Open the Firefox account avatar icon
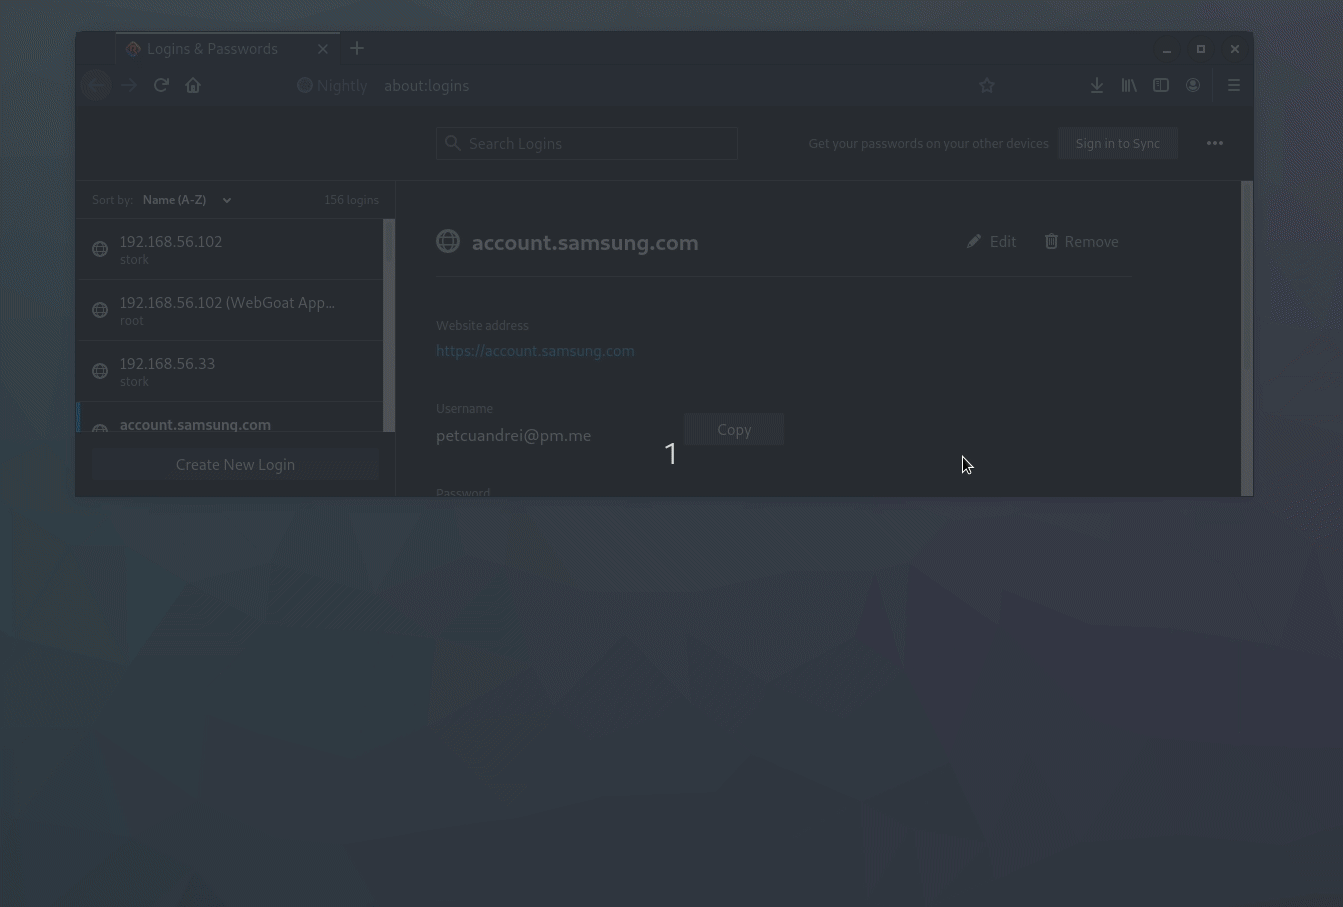 (x=1193, y=86)
